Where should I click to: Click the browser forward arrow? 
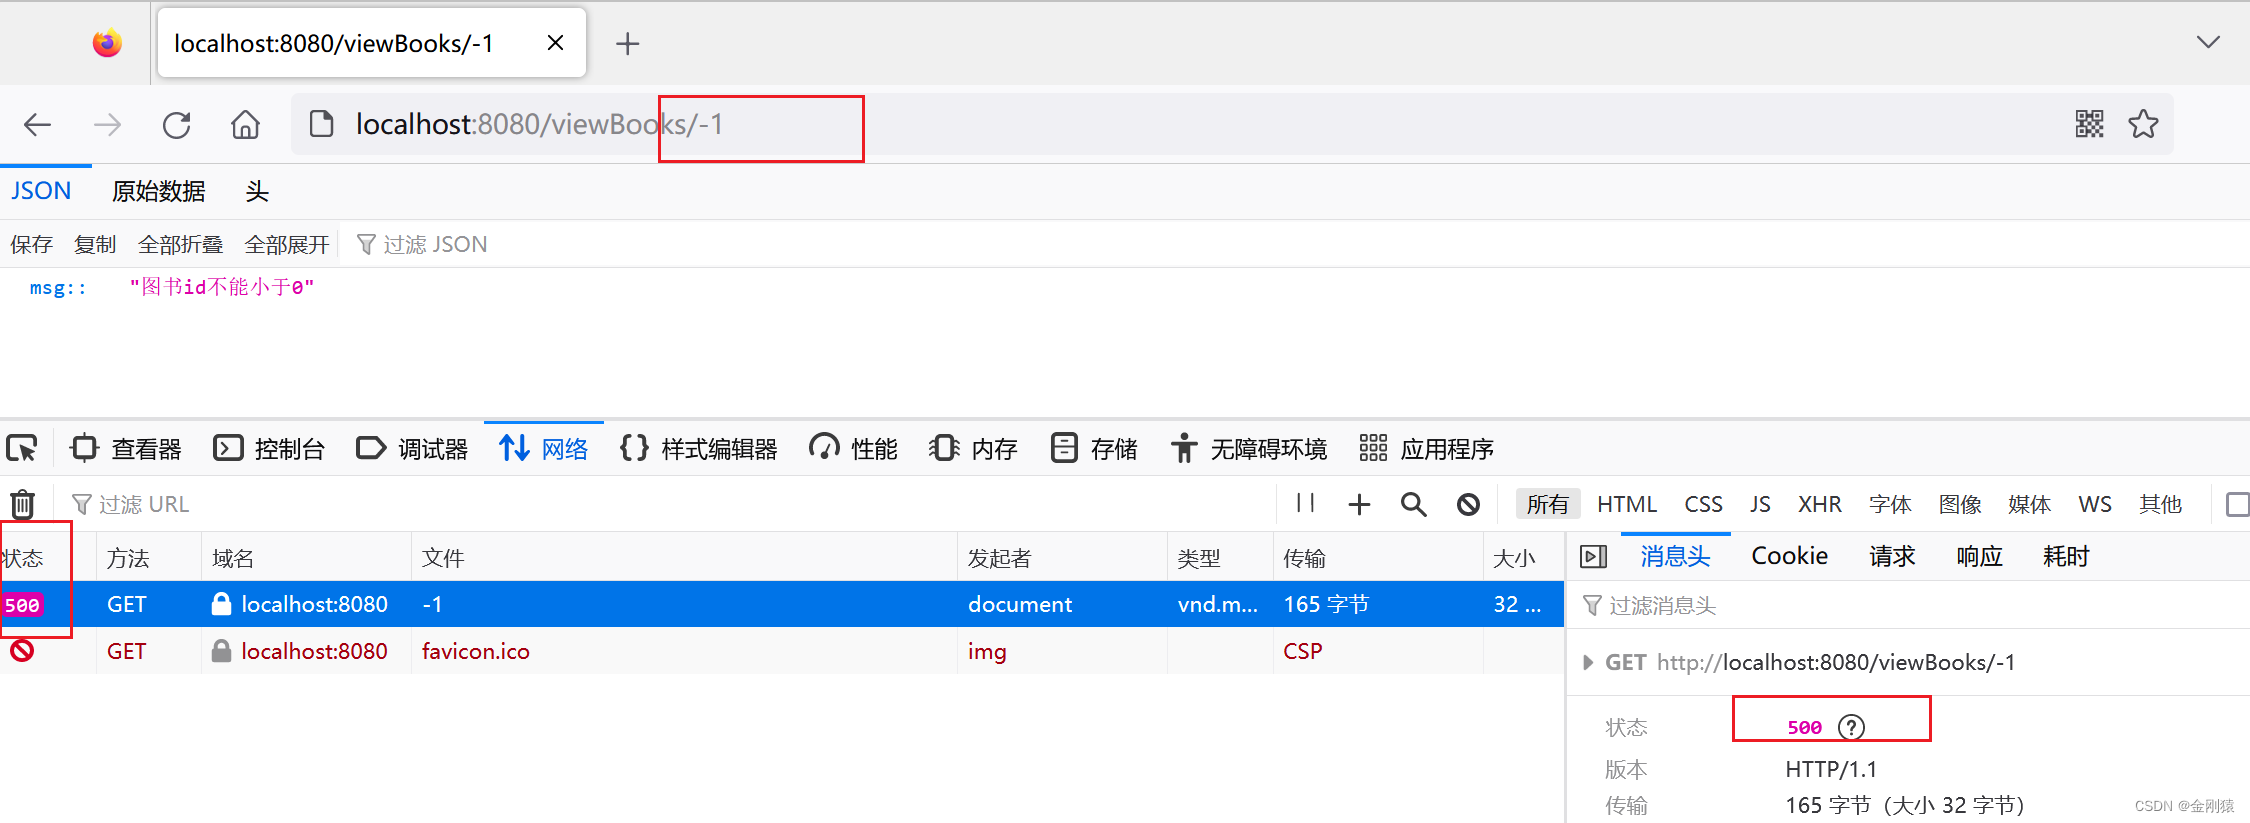pos(107,125)
